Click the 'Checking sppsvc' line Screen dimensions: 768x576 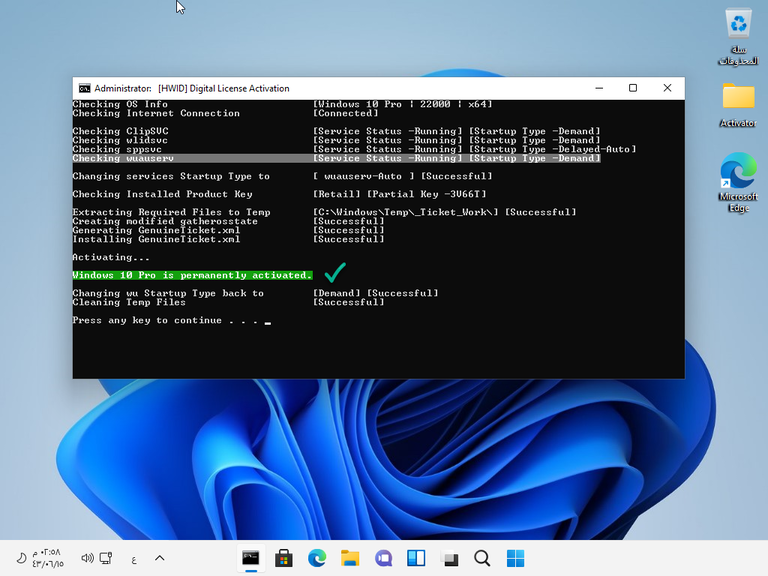(x=355, y=149)
